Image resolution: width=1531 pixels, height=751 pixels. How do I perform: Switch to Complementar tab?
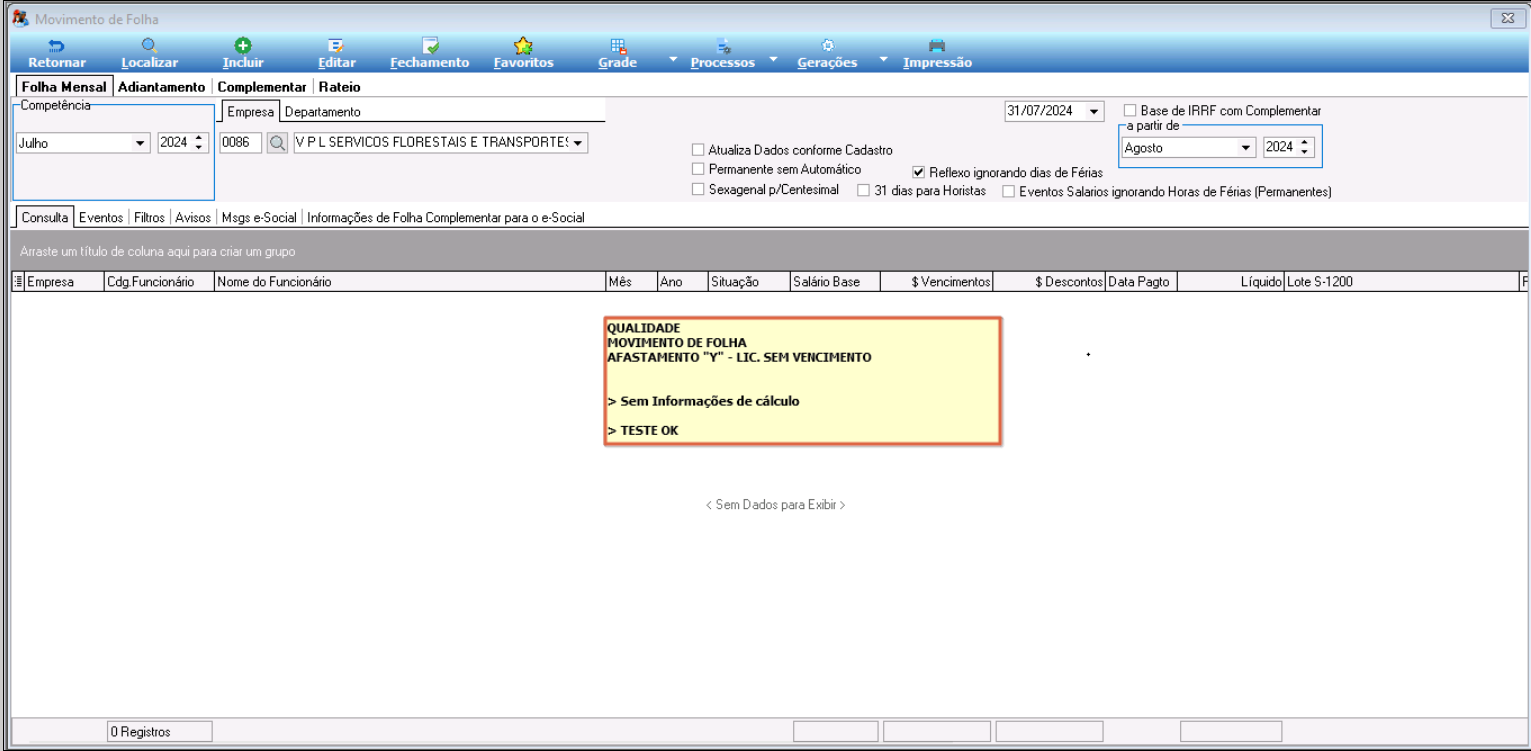point(262,87)
